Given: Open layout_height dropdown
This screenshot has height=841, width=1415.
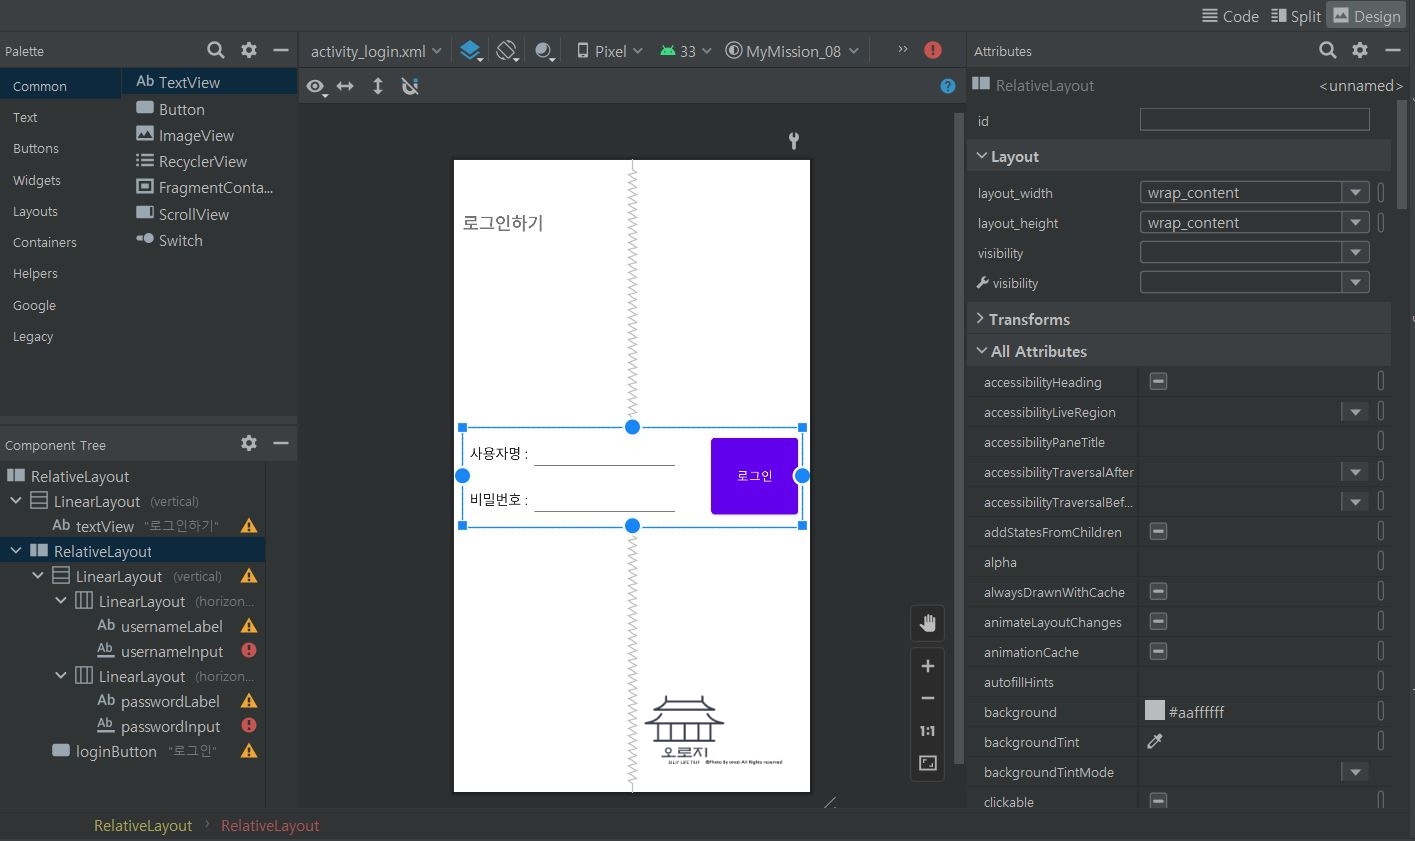Looking at the screenshot, I should coord(1356,223).
